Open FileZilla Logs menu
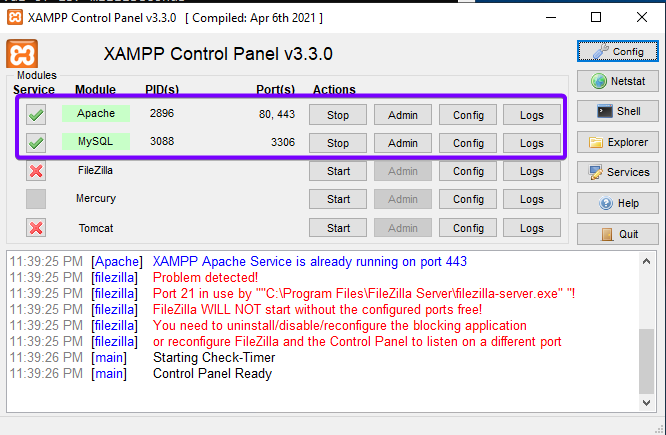Image resolution: width=666 pixels, height=435 pixels. 532,171
